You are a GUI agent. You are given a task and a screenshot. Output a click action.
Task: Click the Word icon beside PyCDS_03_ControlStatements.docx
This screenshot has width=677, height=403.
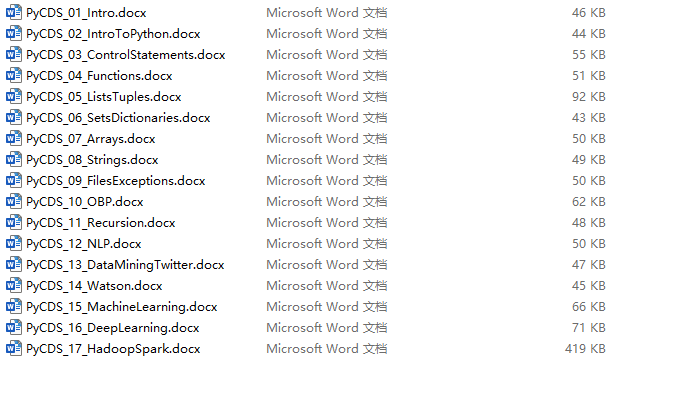pos(13,54)
